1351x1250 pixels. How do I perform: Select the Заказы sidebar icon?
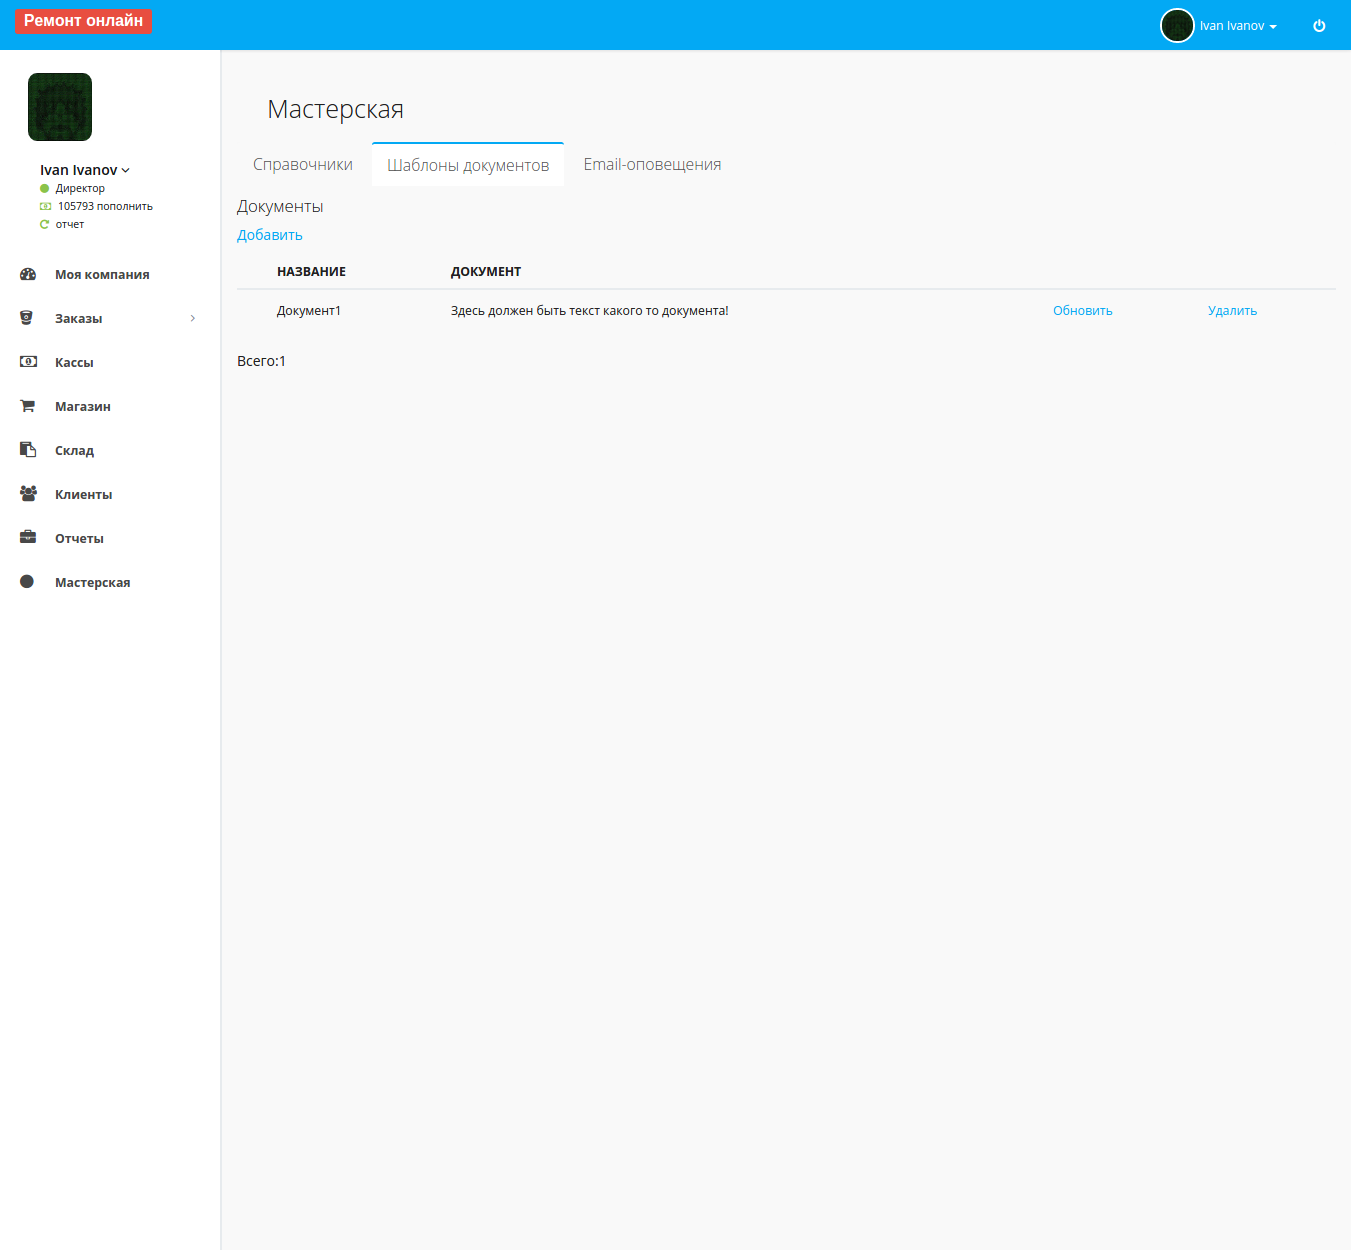[x=27, y=318]
